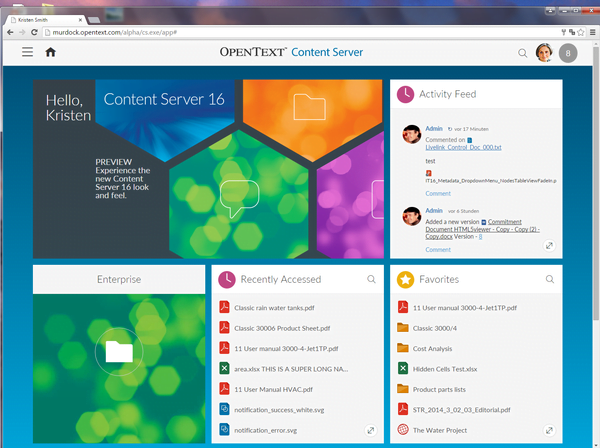Click browser back arrow

(x=10, y=32)
